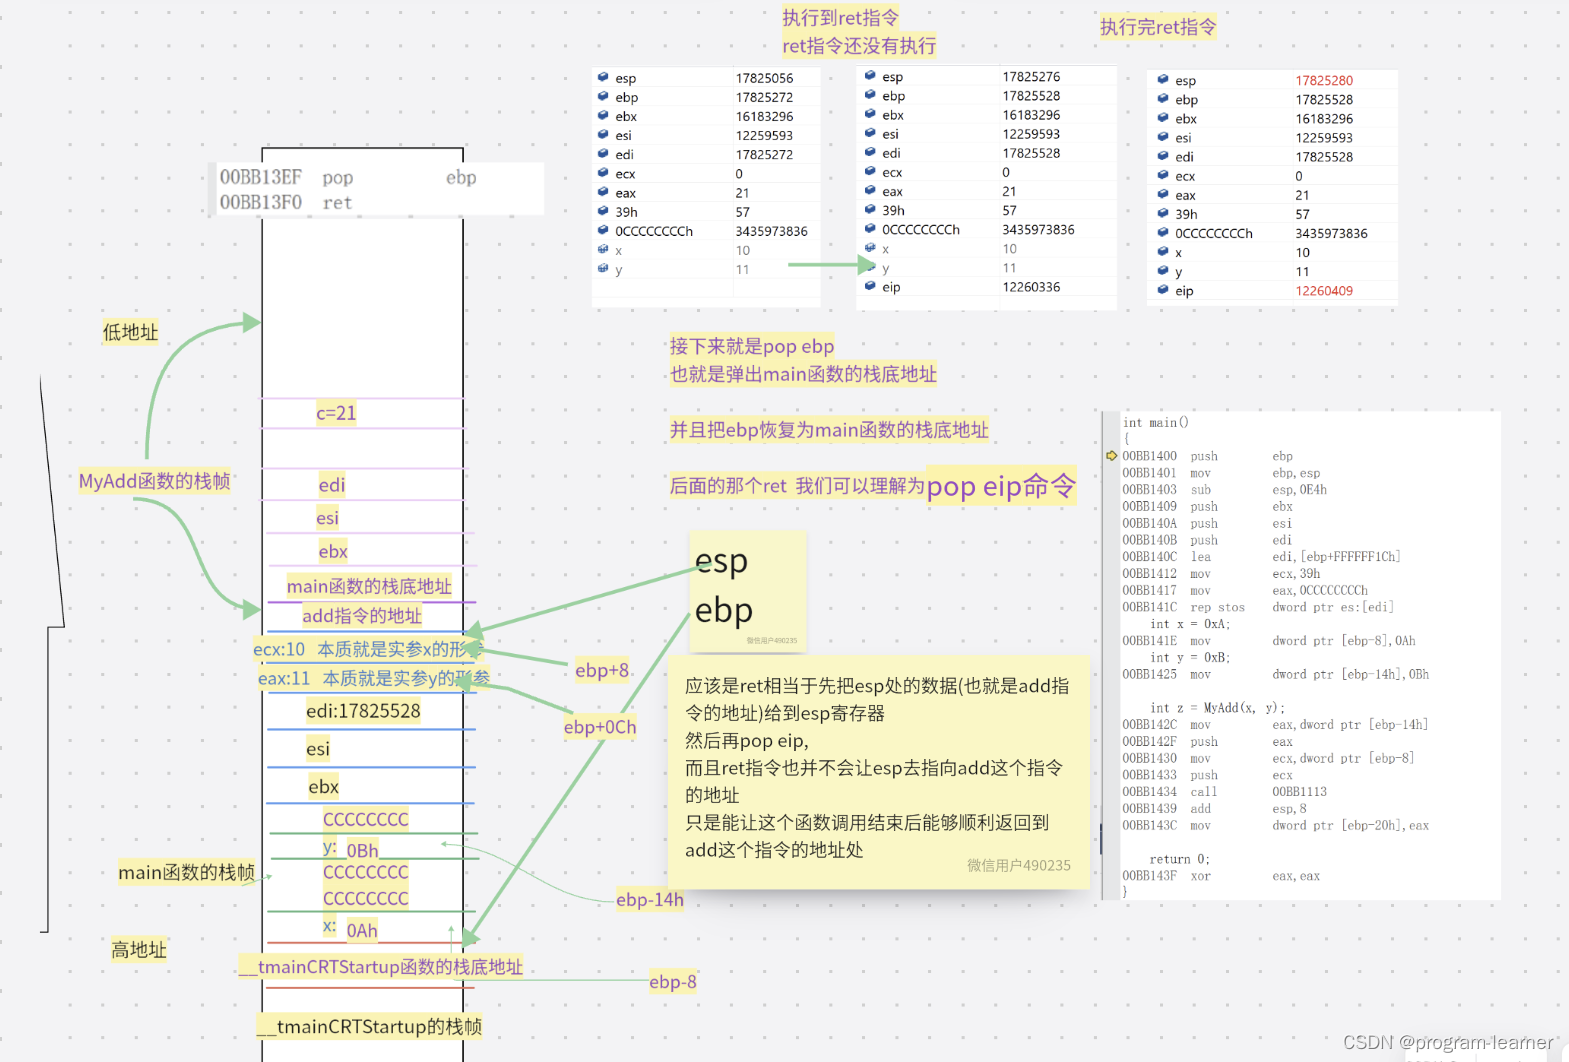
Task: Select the 'edi:17825528' stack cell
Action: click(x=363, y=711)
